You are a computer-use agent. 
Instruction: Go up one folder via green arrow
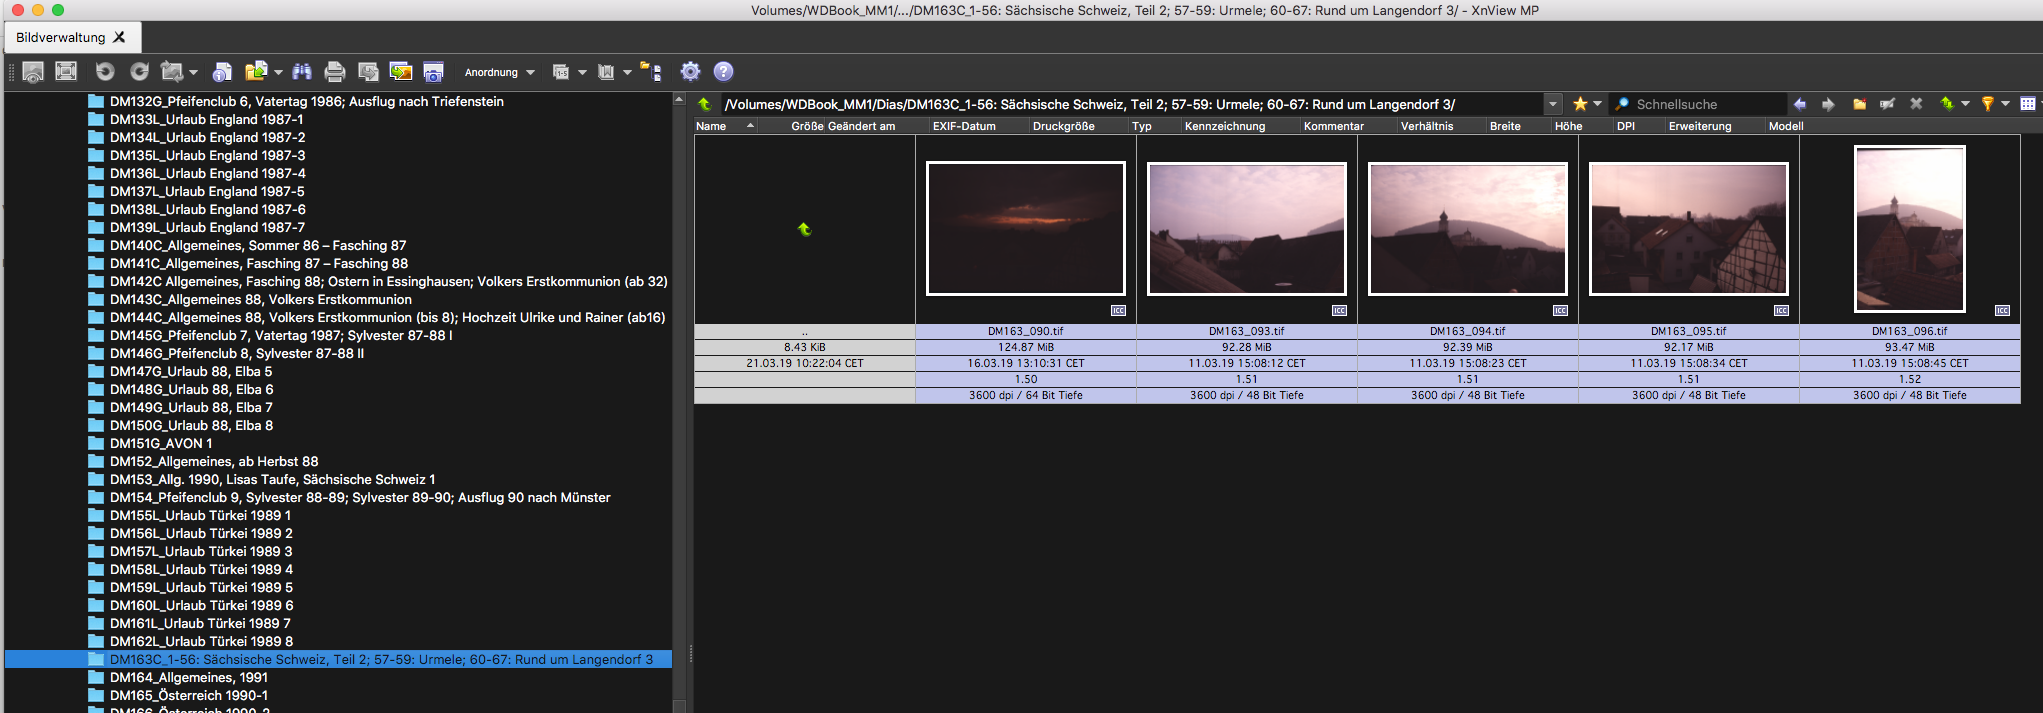coord(705,104)
